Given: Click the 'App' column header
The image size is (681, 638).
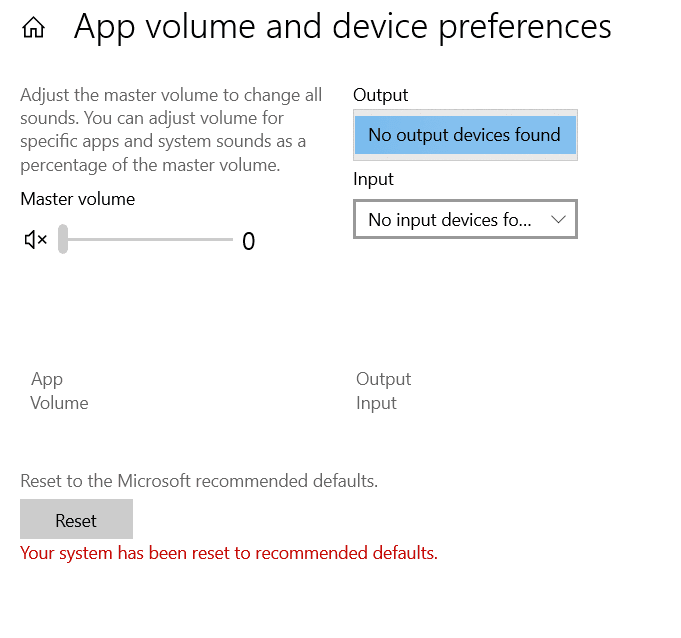Looking at the screenshot, I should coord(47,379).
